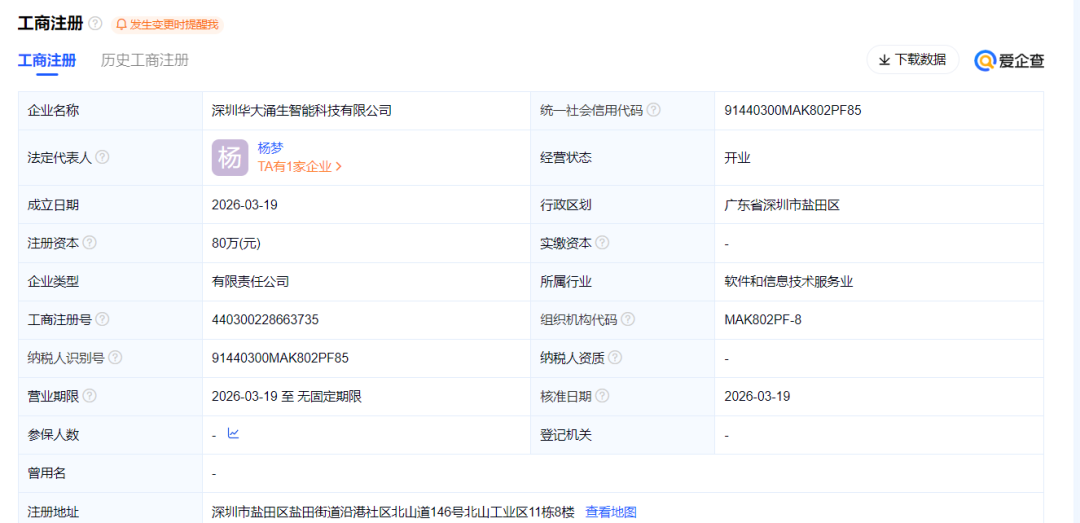The image size is (1080, 523).
Task: Open the 查看地图 link
Action: (x=610, y=512)
